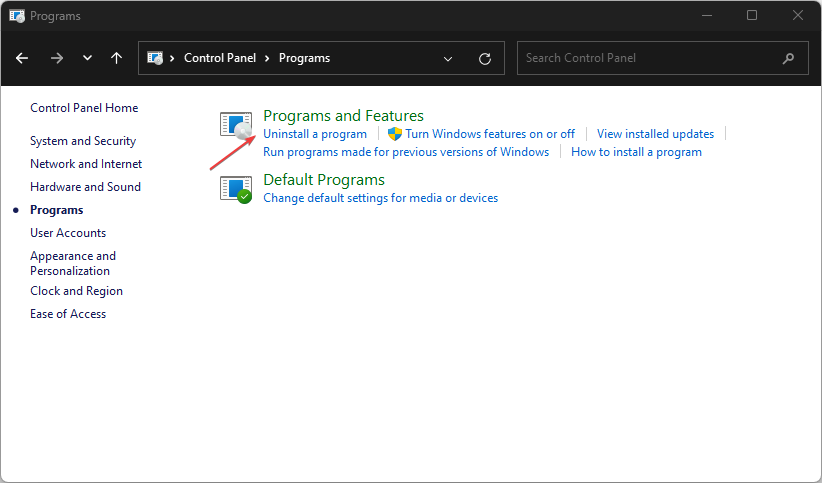Expand chevron before Control Panel breadcrumb
Image resolution: width=822 pixels, height=483 pixels.
point(172,58)
